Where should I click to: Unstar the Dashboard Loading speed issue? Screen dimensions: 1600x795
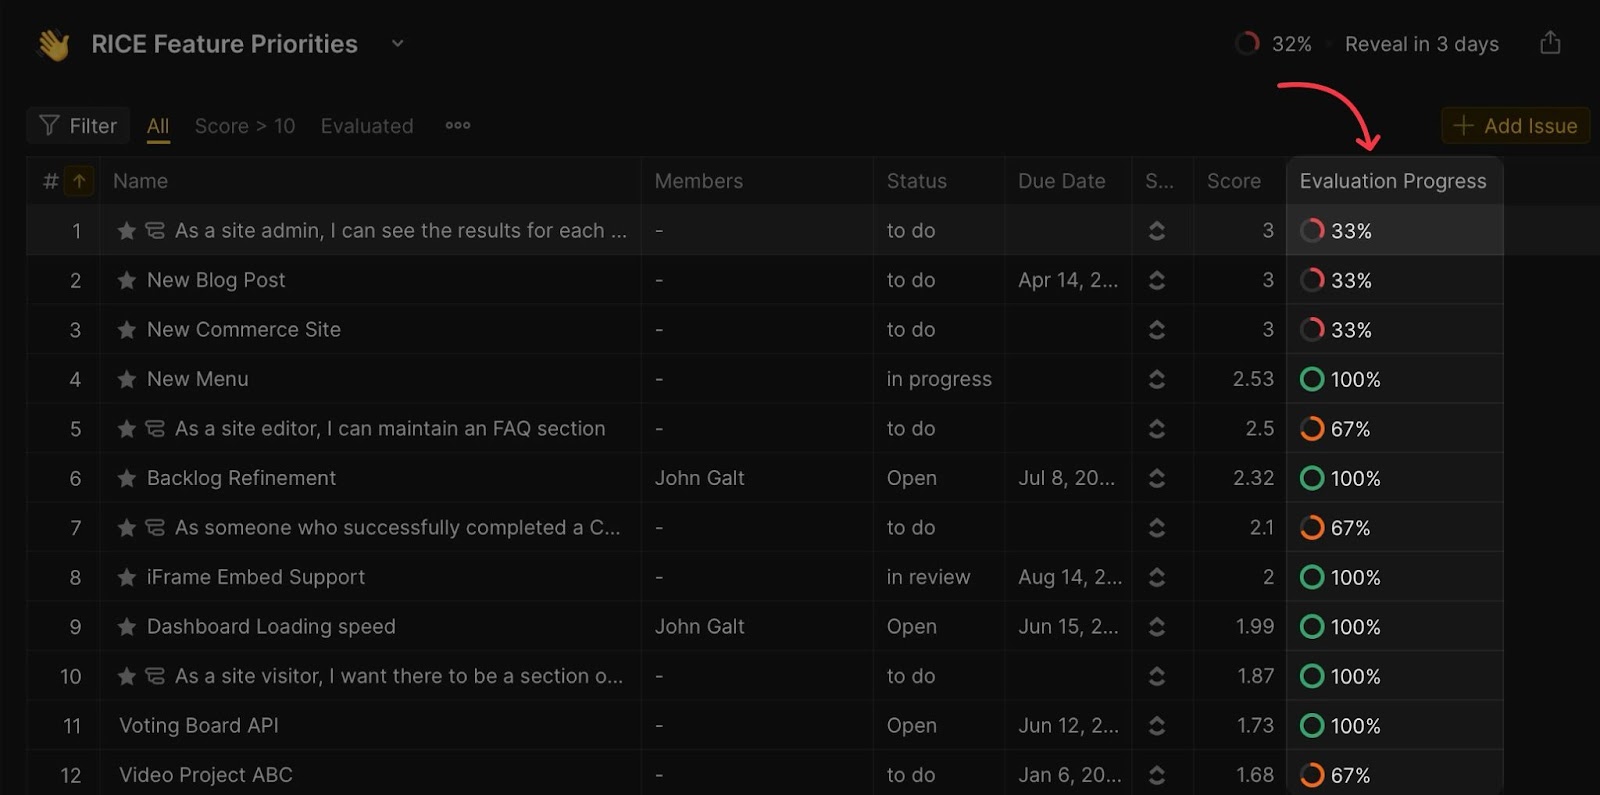(x=127, y=627)
